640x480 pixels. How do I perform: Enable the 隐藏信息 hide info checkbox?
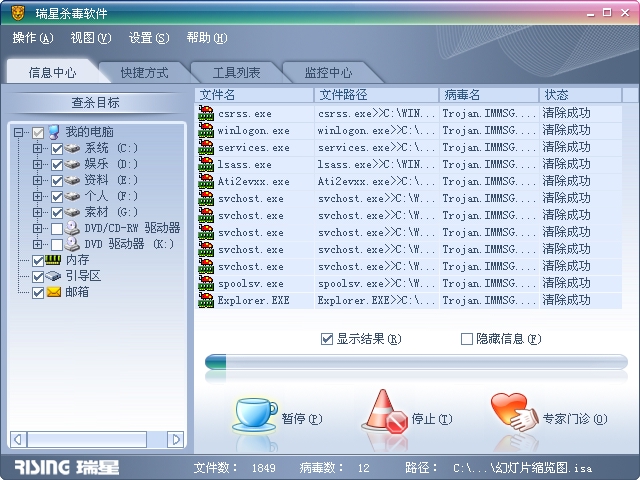[467, 339]
